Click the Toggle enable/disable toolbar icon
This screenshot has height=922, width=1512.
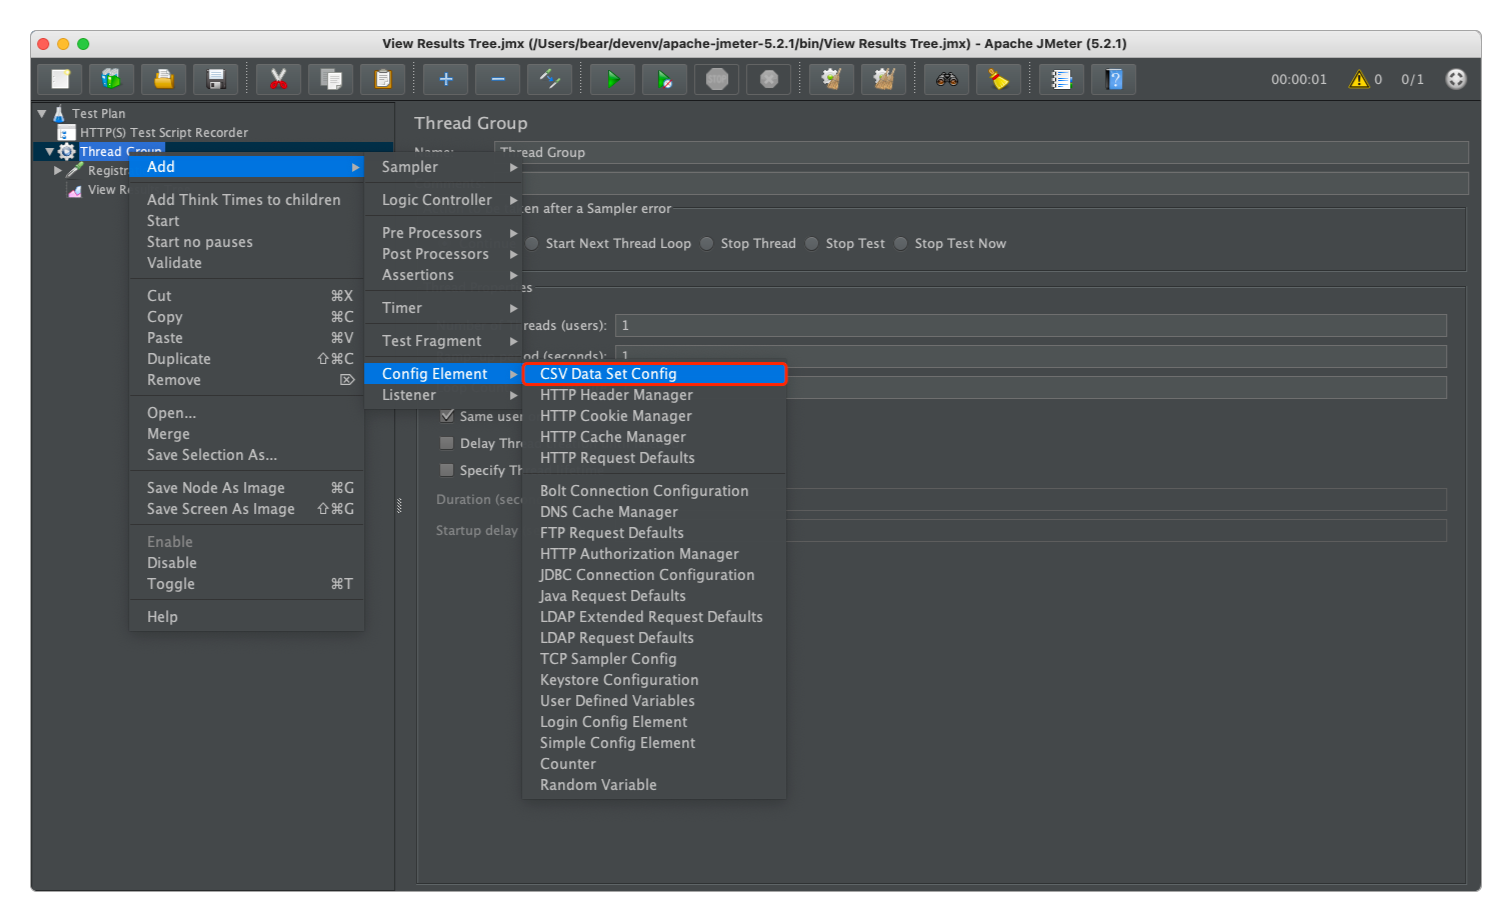(550, 79)
